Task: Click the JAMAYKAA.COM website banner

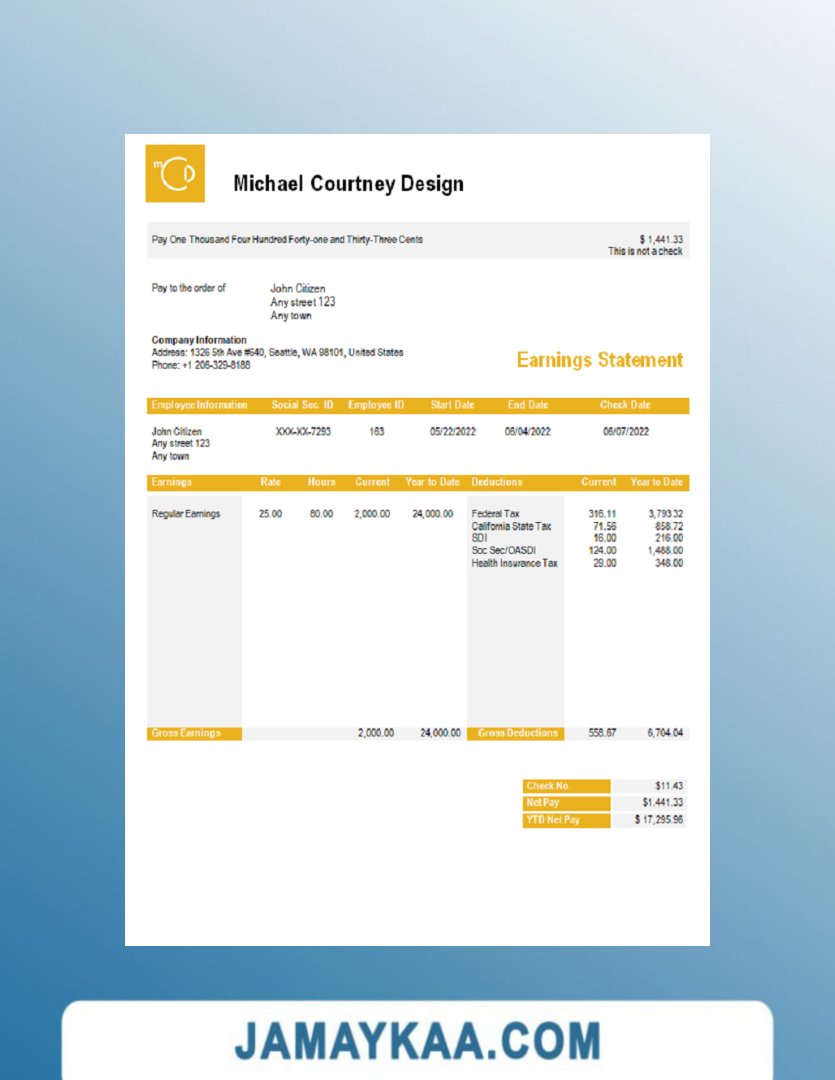Action: tap(417, 1041)
